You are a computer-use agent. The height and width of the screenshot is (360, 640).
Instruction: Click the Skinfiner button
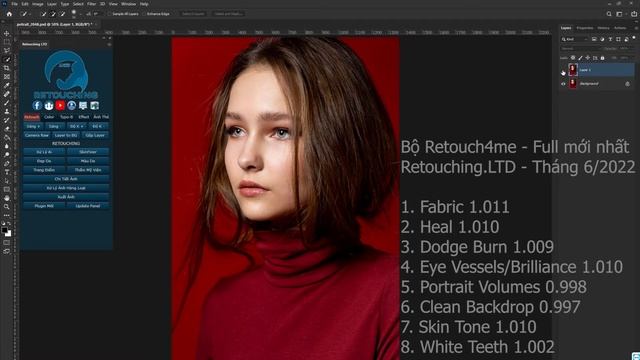click(88, 152)
